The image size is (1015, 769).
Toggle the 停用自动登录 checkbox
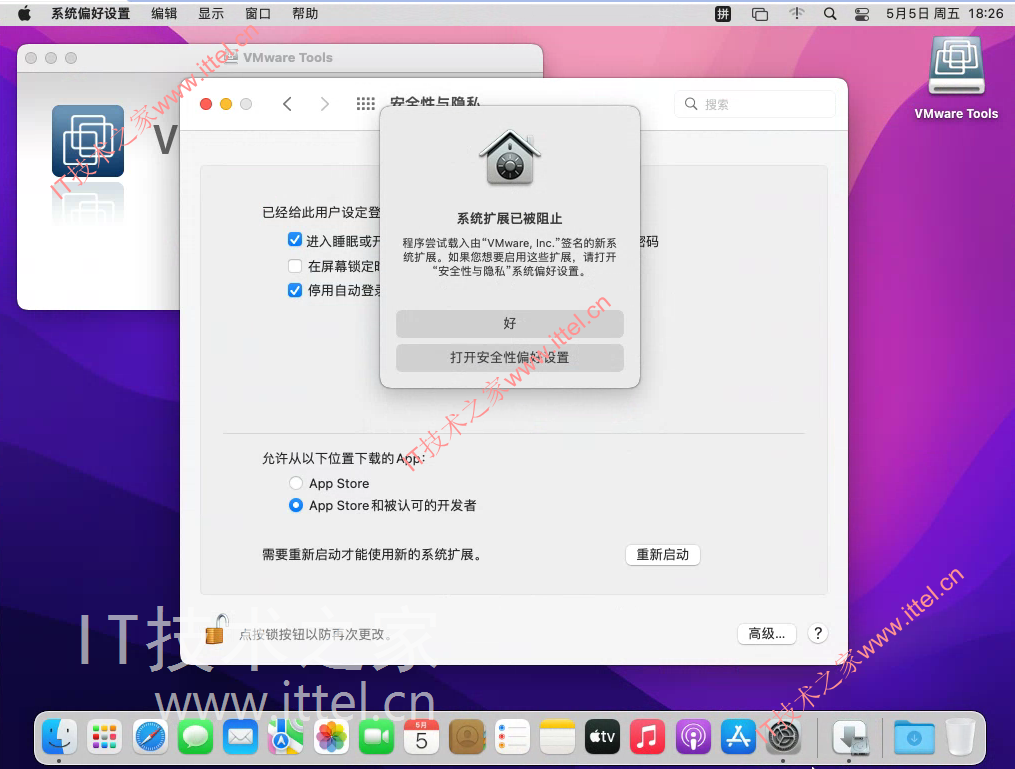click(x=295, y=290)
